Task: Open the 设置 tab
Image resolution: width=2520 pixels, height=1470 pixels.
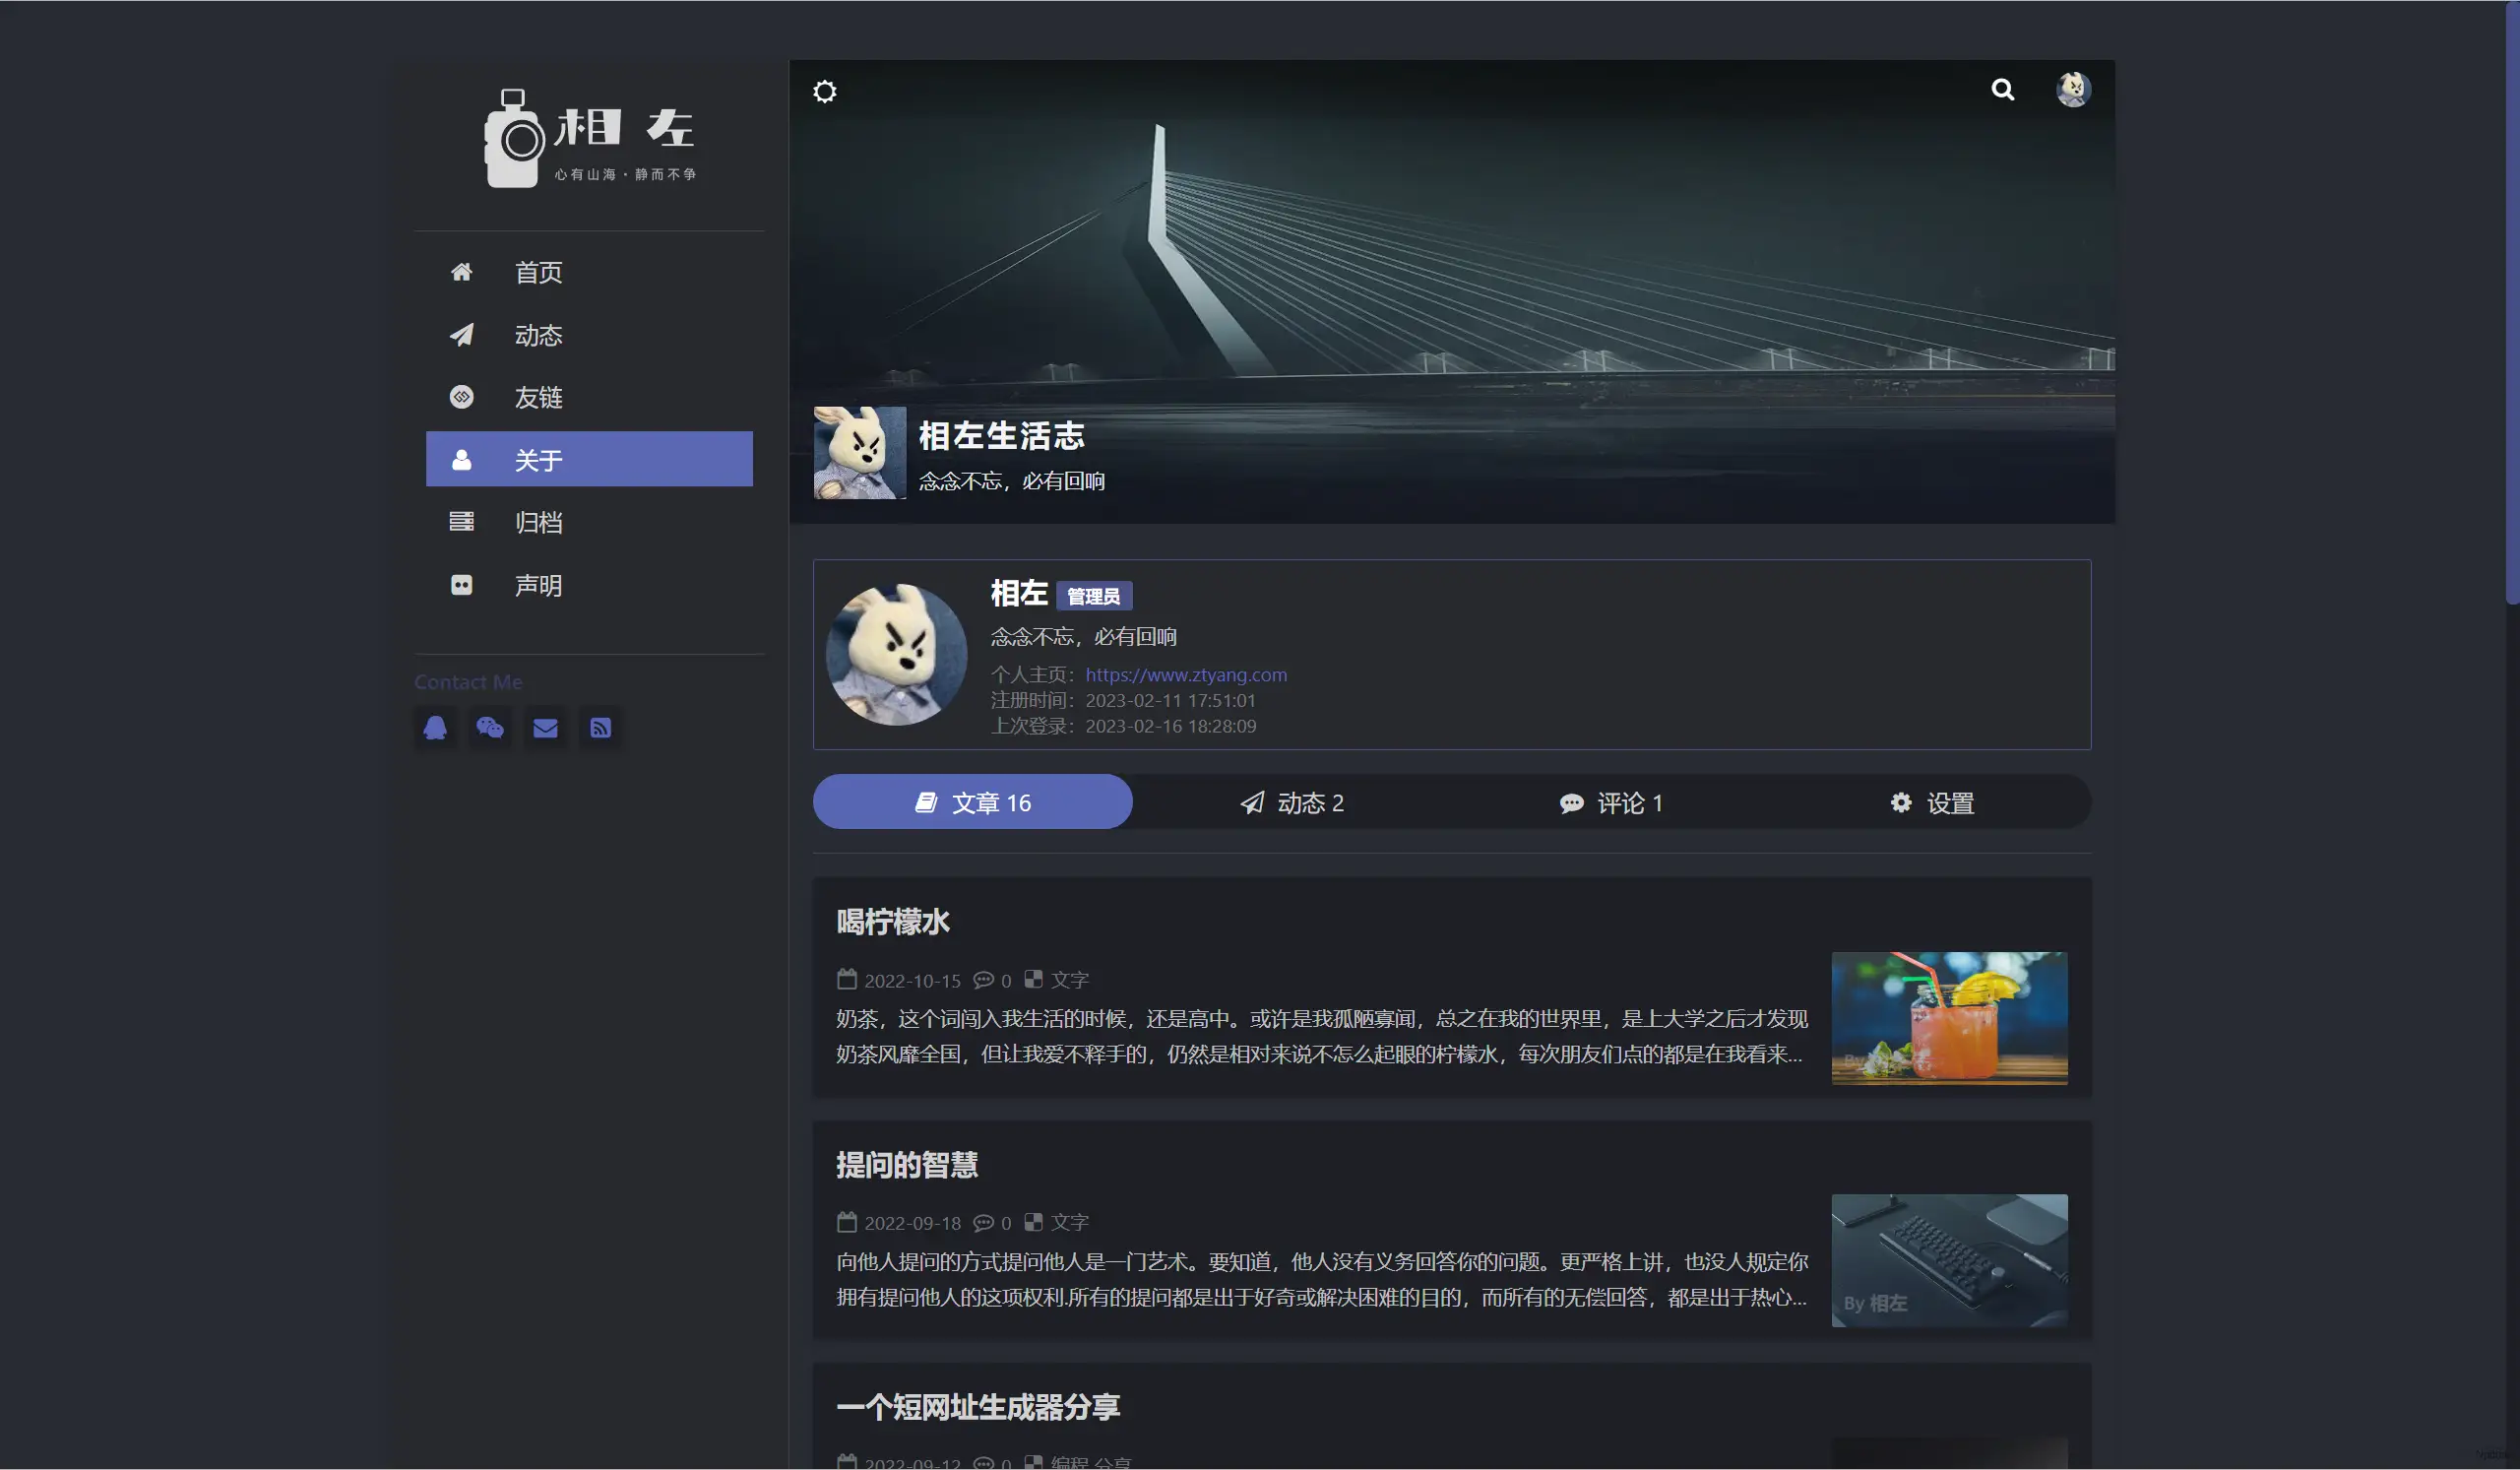Action: [x=1931, y=802]
